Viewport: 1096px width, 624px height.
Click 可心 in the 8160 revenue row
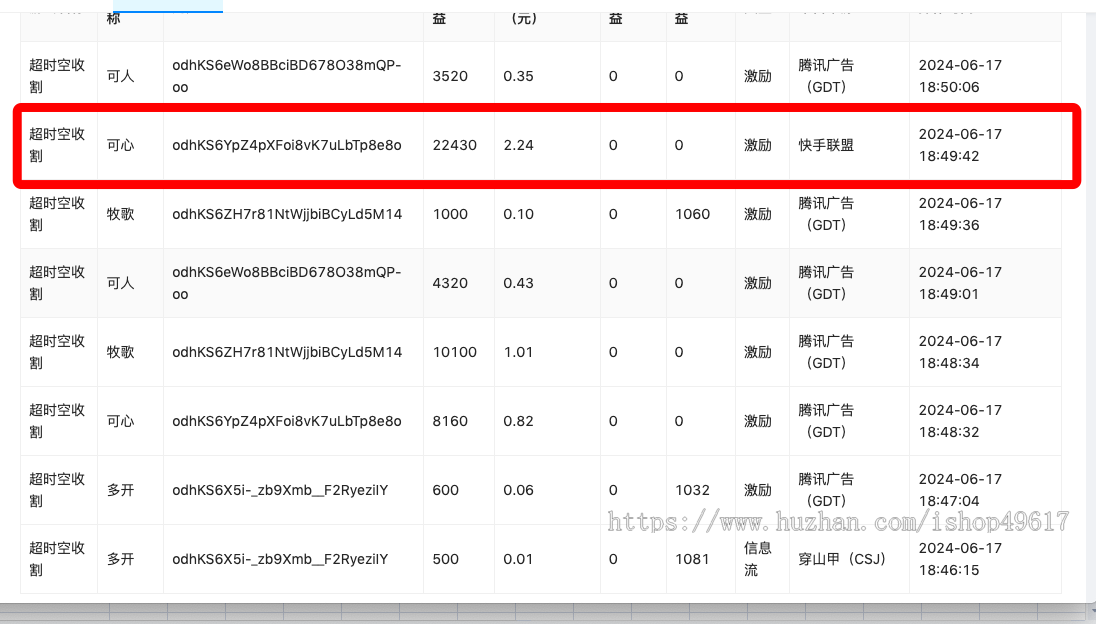pyautogui.click(x=120, y=421)
